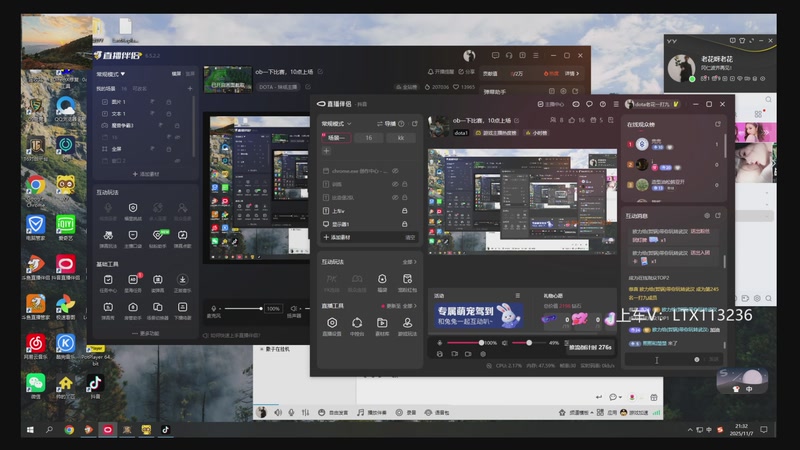Screen dimensions: 800x450
Task: Open 频道模板 dropdown in YY toolbar
Action: click(x=578, y=412)
